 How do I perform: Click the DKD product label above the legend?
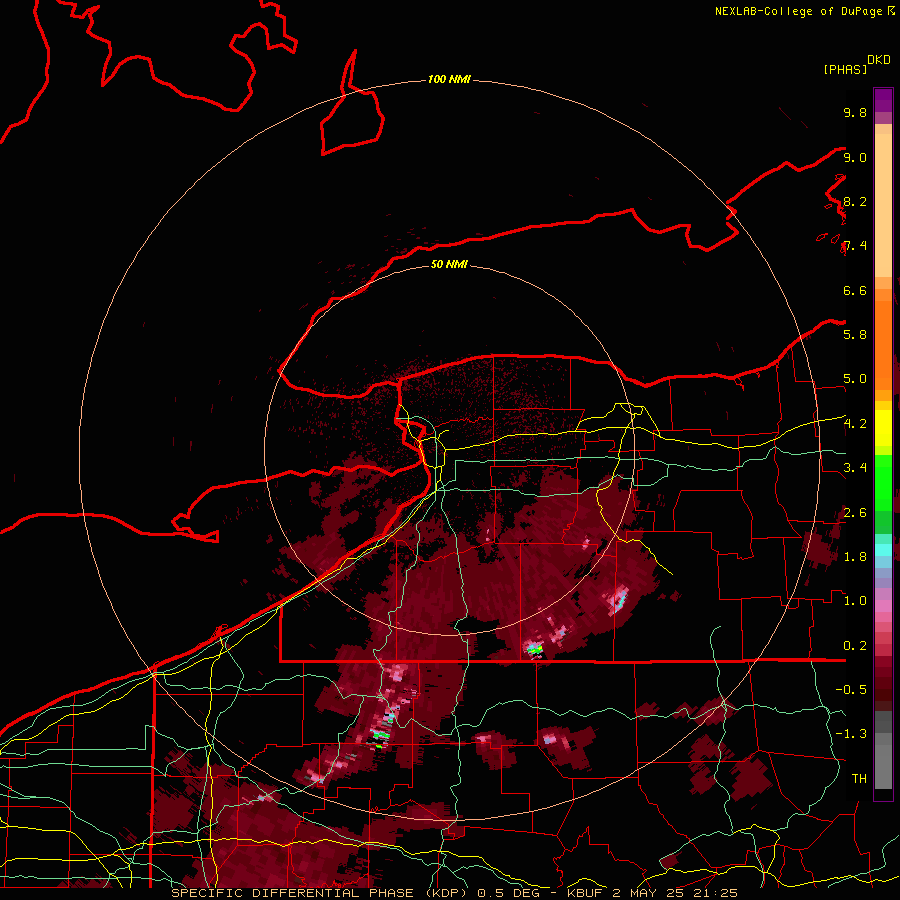[879, 60]
